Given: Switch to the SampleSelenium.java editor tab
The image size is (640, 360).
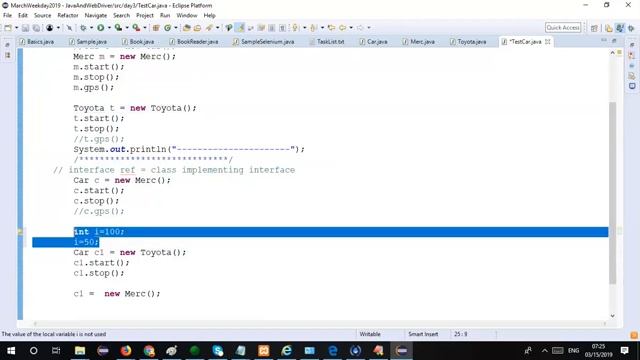Looking at the screenshot, I should [264, 42].
